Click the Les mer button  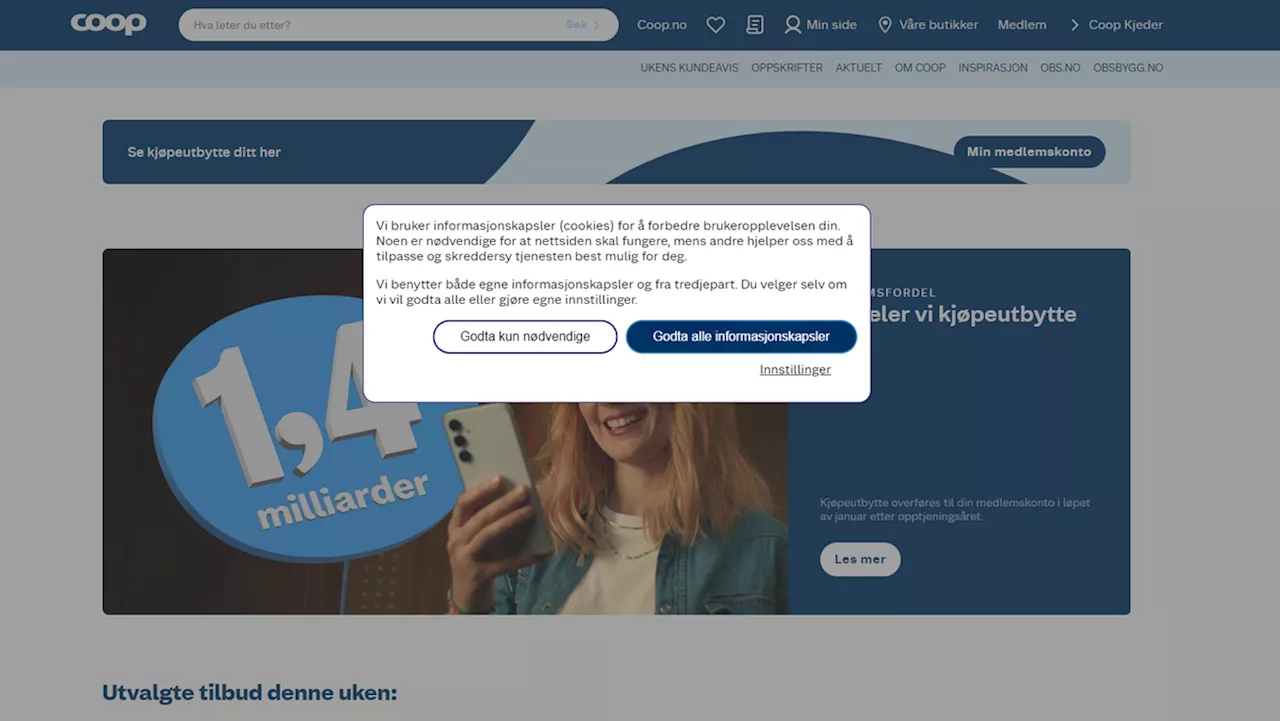(x=860, y=559)
